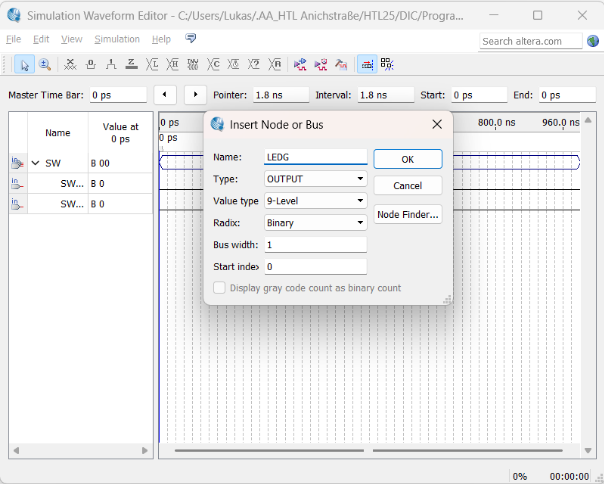Collapse the SW bus in the Name column
The image size is (605, 485).
35,162
